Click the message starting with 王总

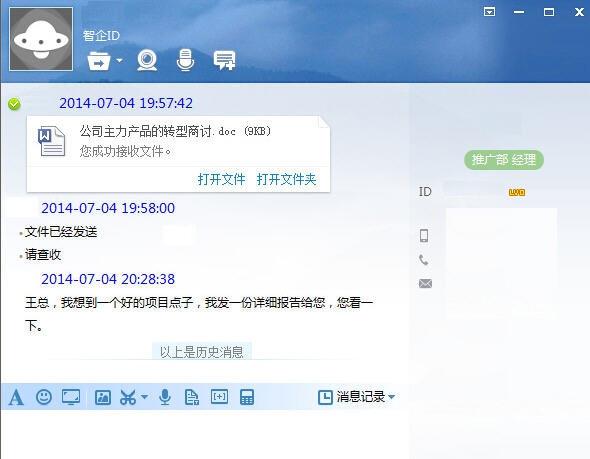pyautogui.click(x=199, y=314)
